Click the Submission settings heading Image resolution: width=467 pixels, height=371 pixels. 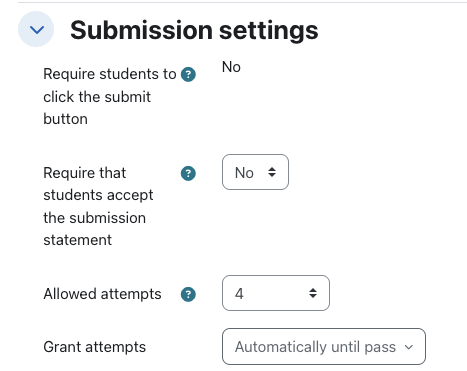pyautogui.click(x=194, y=30)
